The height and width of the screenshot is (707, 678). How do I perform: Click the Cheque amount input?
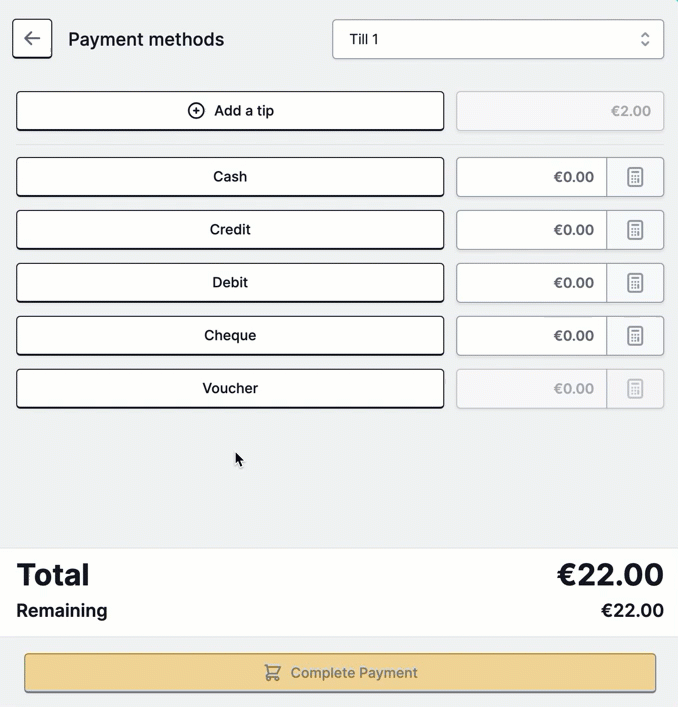coord(531,336)
